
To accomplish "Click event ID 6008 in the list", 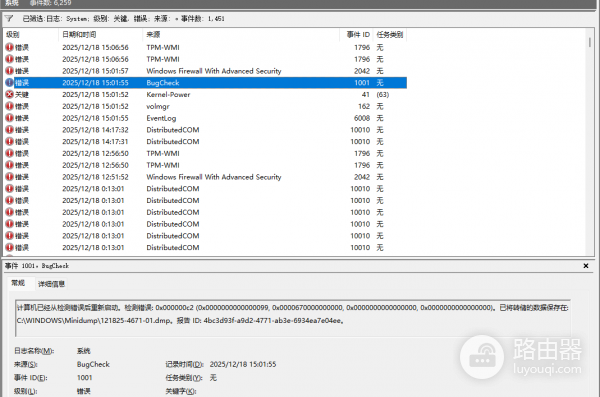I will pyautogui.click(x=362, y=118).
